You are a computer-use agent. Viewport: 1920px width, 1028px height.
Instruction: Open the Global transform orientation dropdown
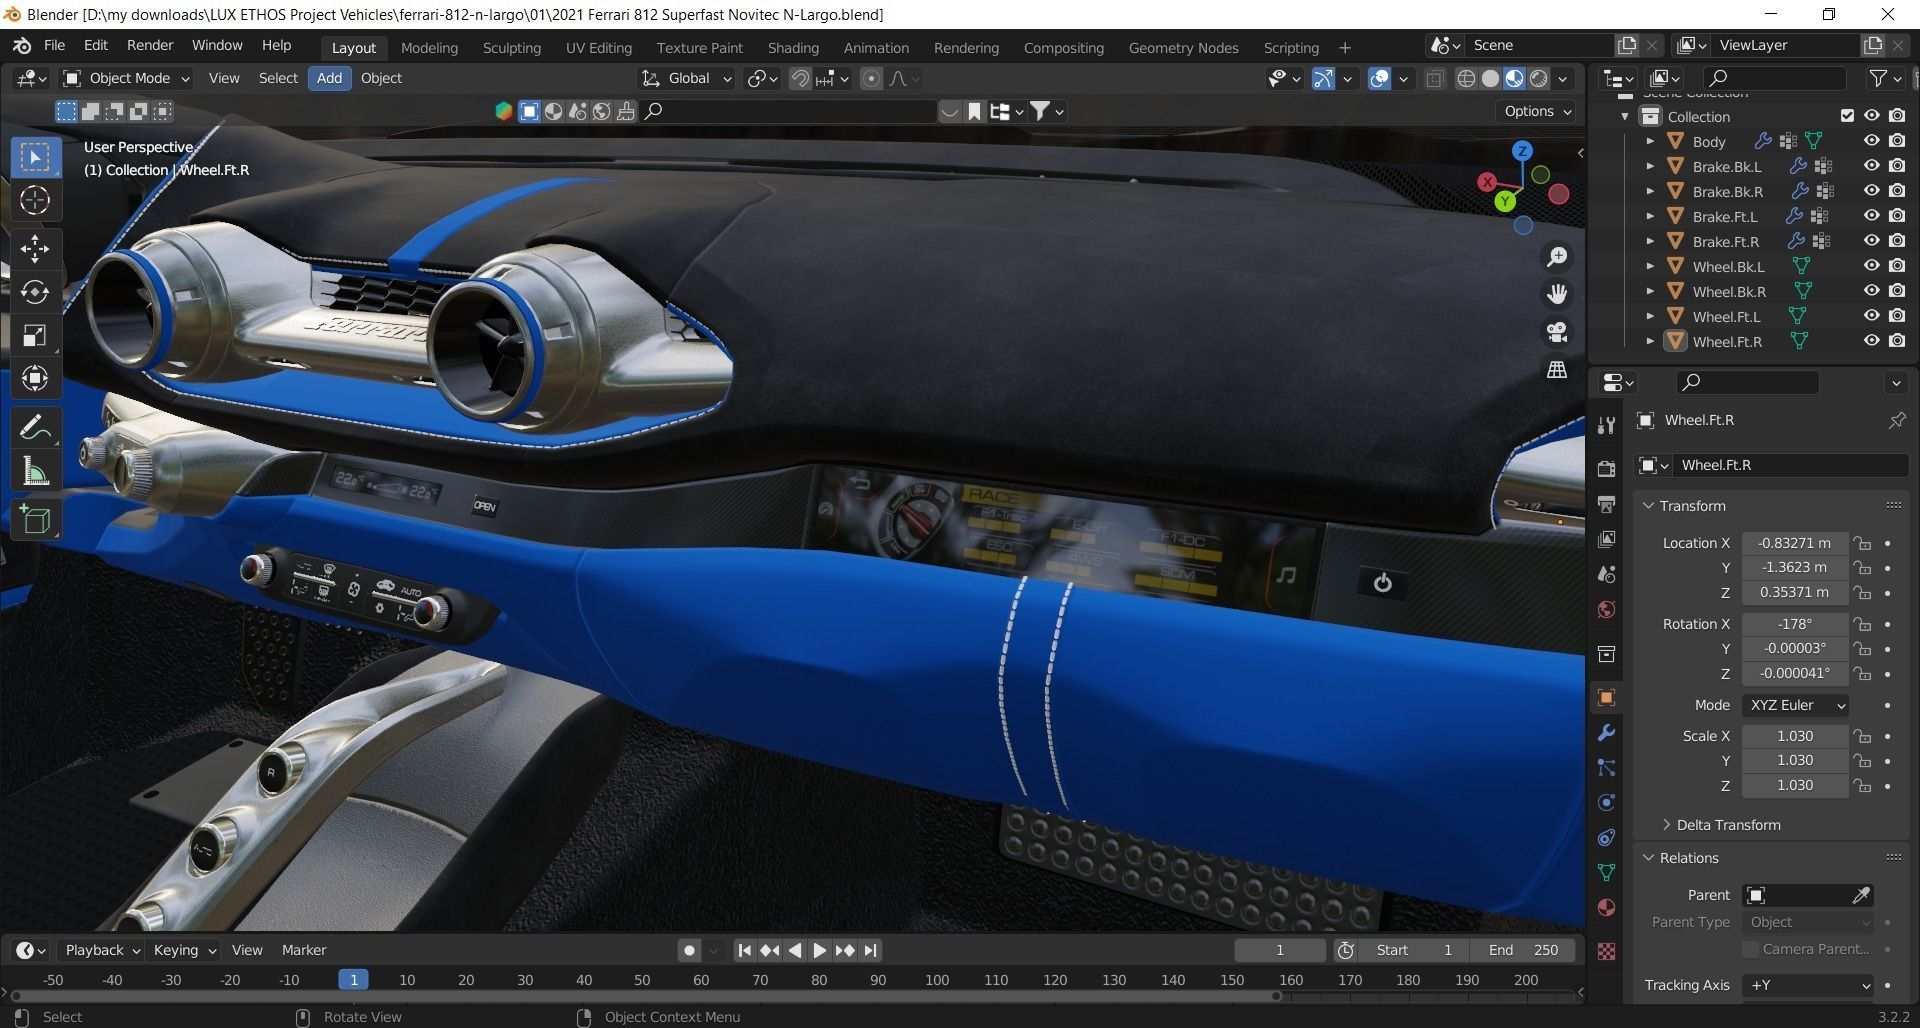pyautogui.click(x=686, y=78)
